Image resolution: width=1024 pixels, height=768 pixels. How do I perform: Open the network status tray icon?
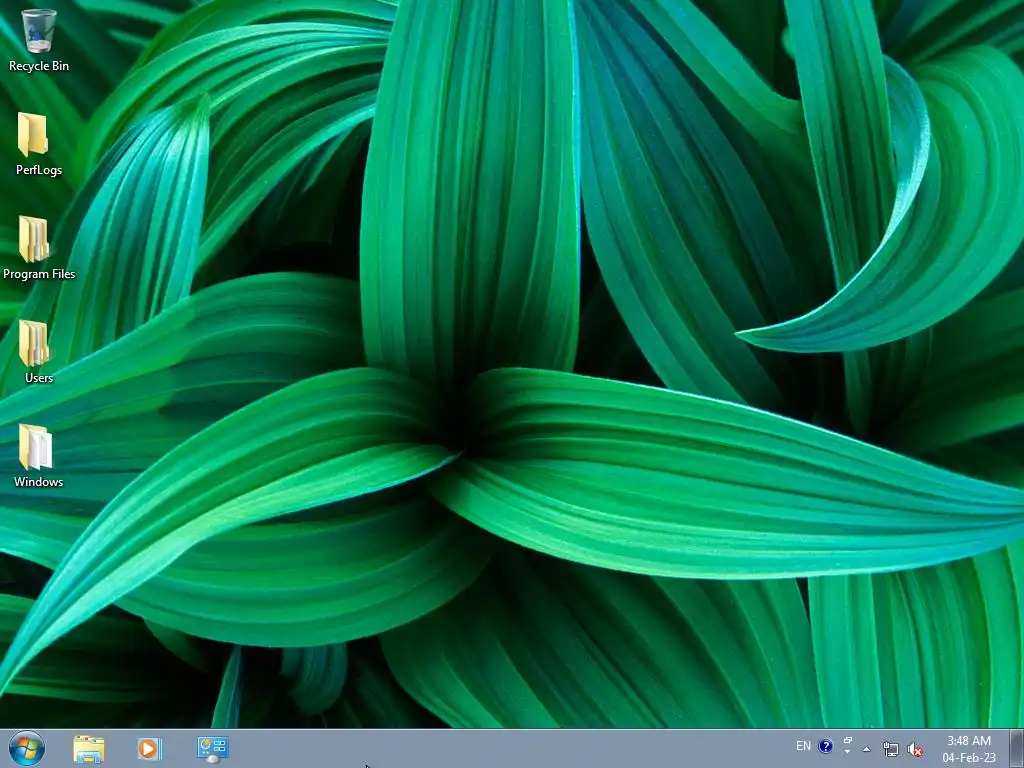coord(891,749)
